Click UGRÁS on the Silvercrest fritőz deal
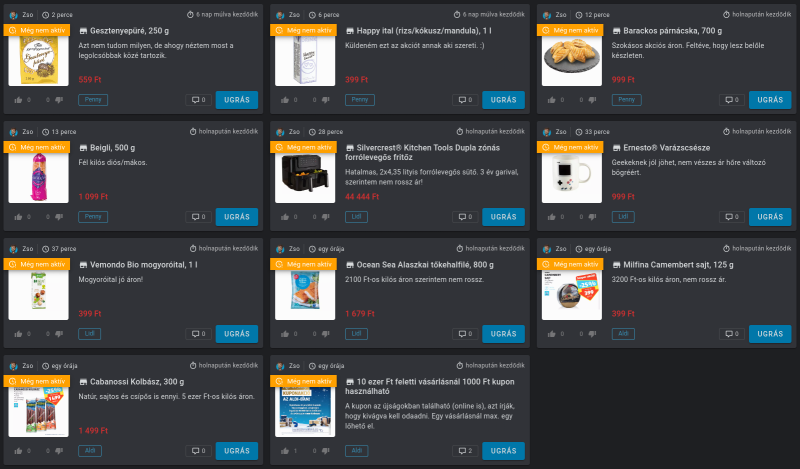The width and height of the screenshot is (800, 469). pyautogui.click(x=504, y=217)
